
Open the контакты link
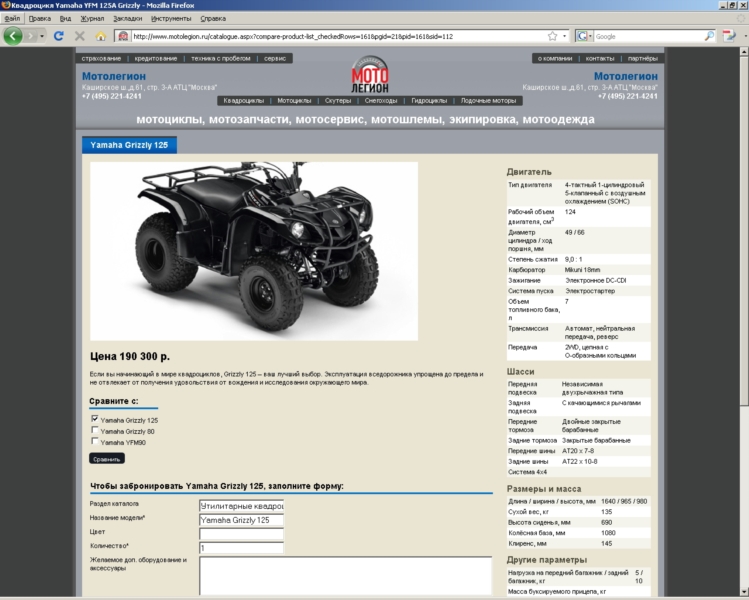pos(600,58)
